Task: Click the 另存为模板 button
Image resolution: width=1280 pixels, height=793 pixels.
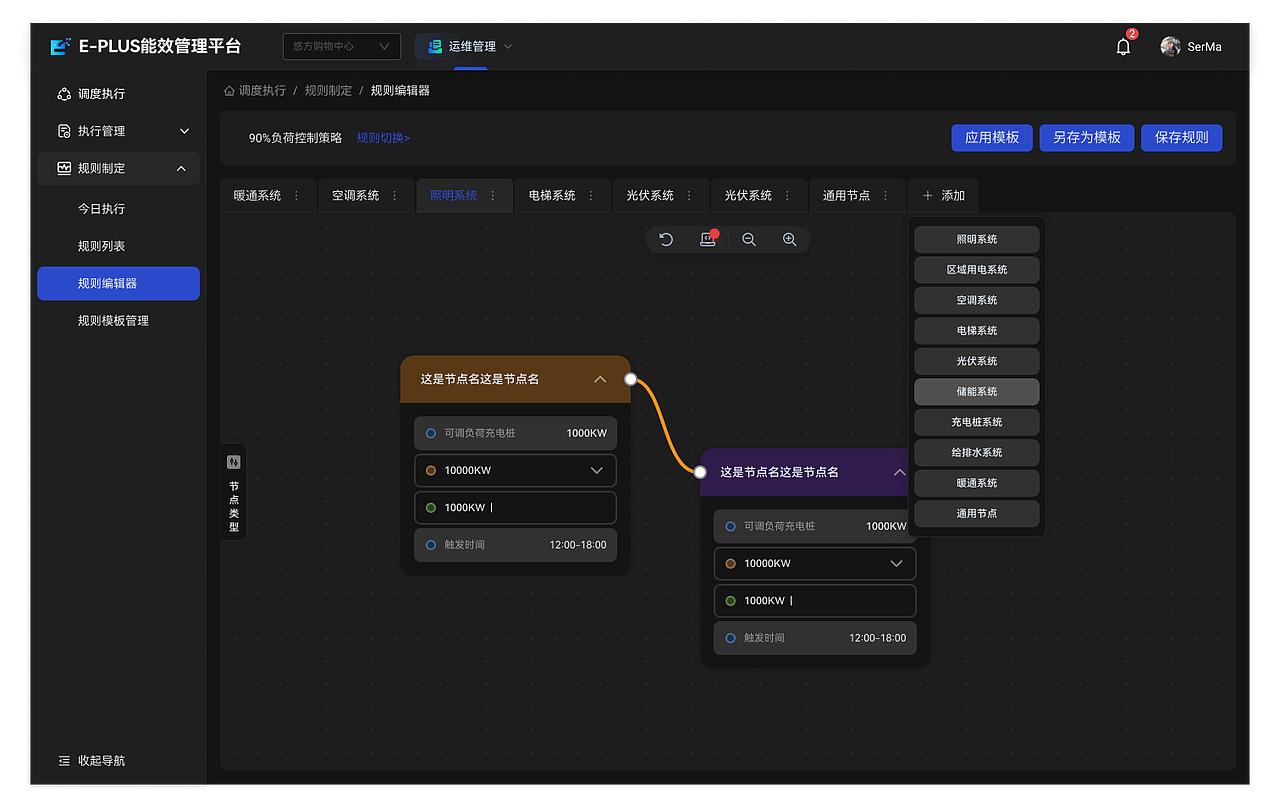Action: point(1087,138)
